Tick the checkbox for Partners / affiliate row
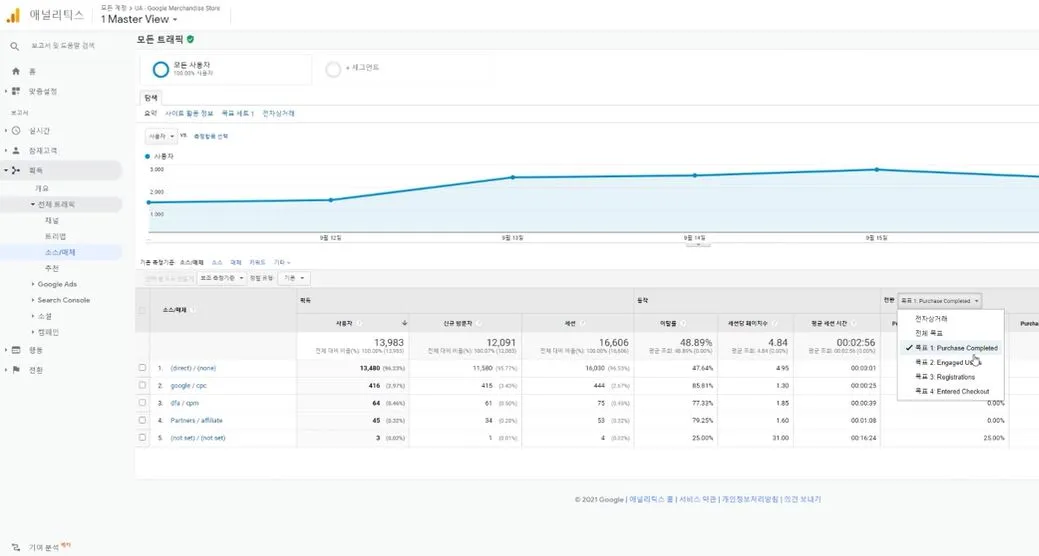Screen dimensions: 1039x556 point(142,420)
